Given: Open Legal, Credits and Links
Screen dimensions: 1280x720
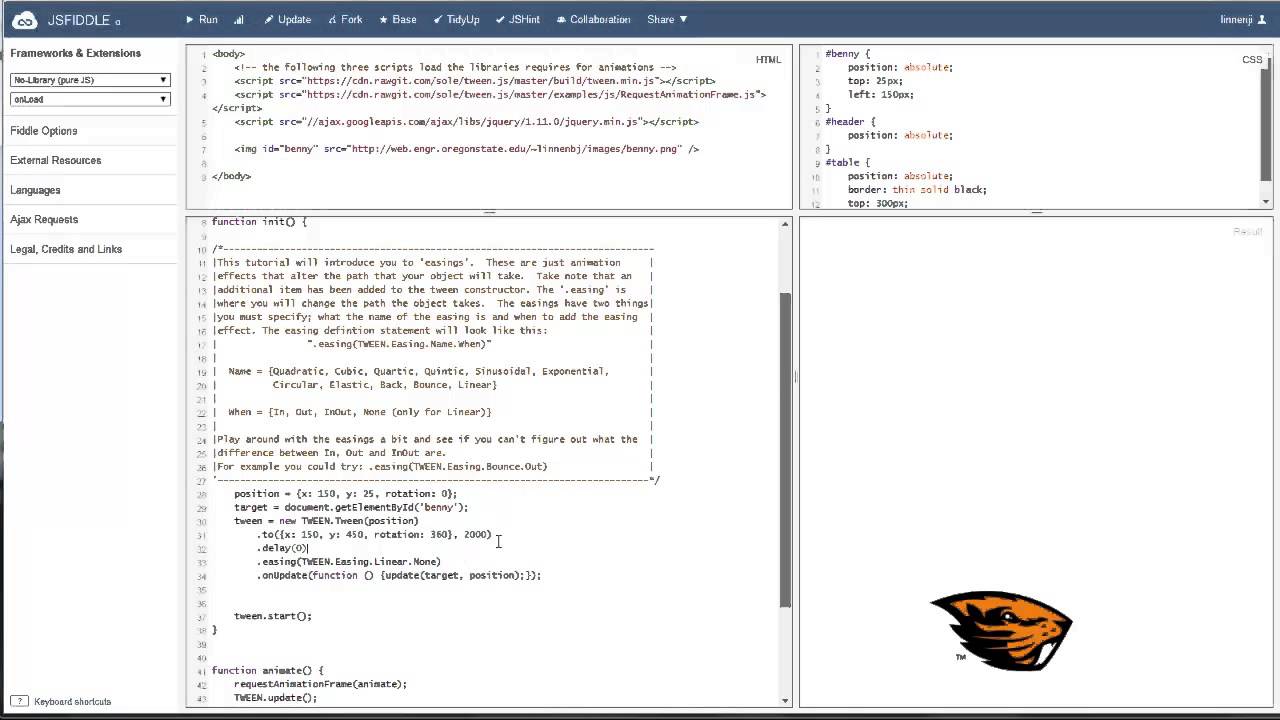Looking at the screenshot, I should coord(66,249).
